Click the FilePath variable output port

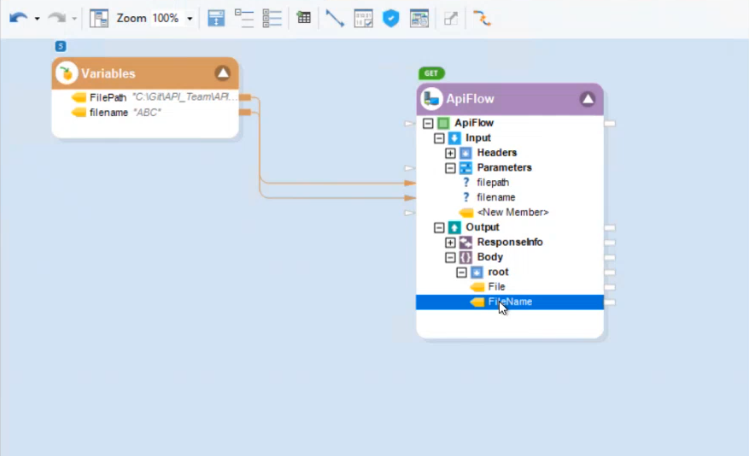(245, 97)
